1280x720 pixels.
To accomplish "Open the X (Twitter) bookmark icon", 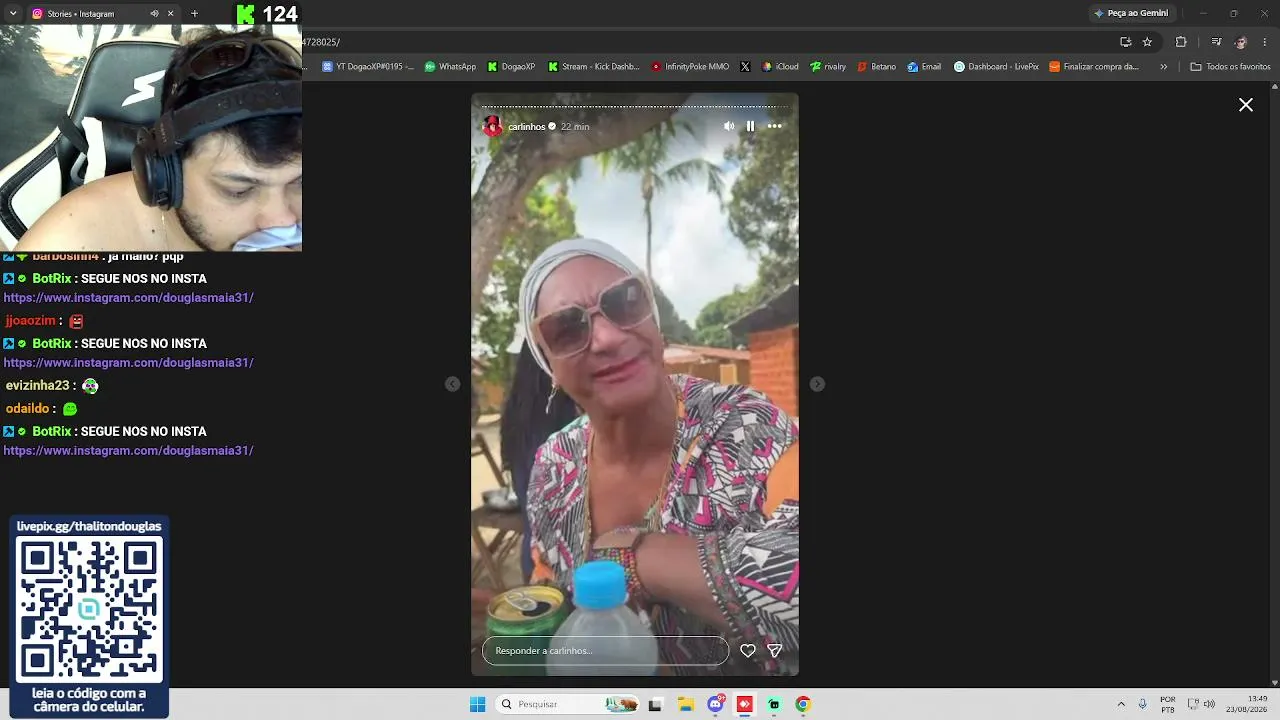I will tap(745, 67).
